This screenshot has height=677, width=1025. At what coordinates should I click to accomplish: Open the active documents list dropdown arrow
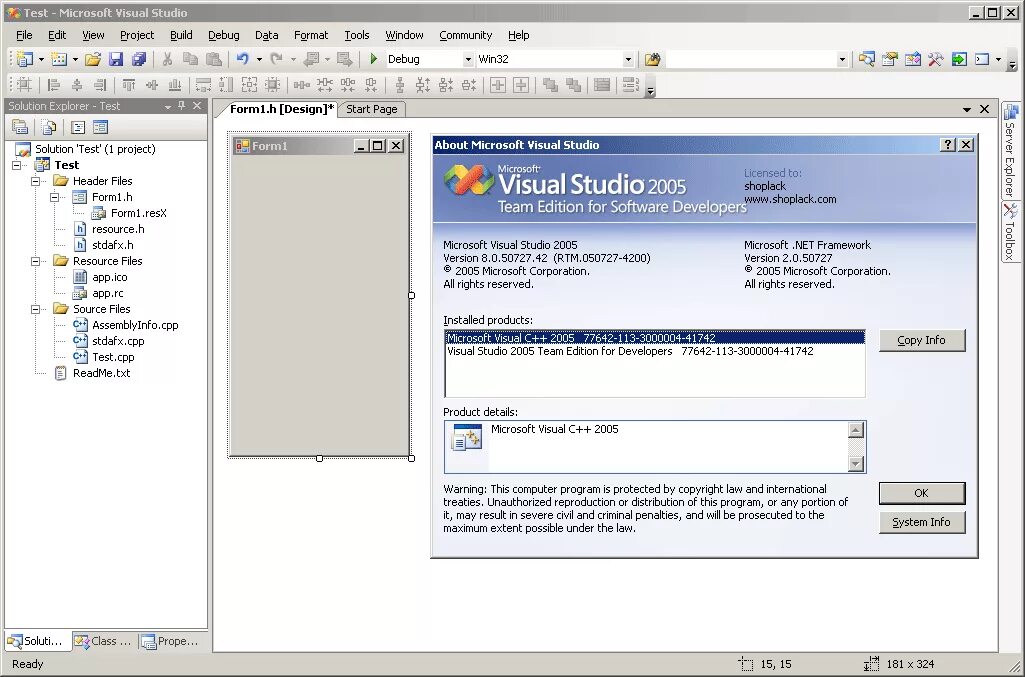coord(967,110)
